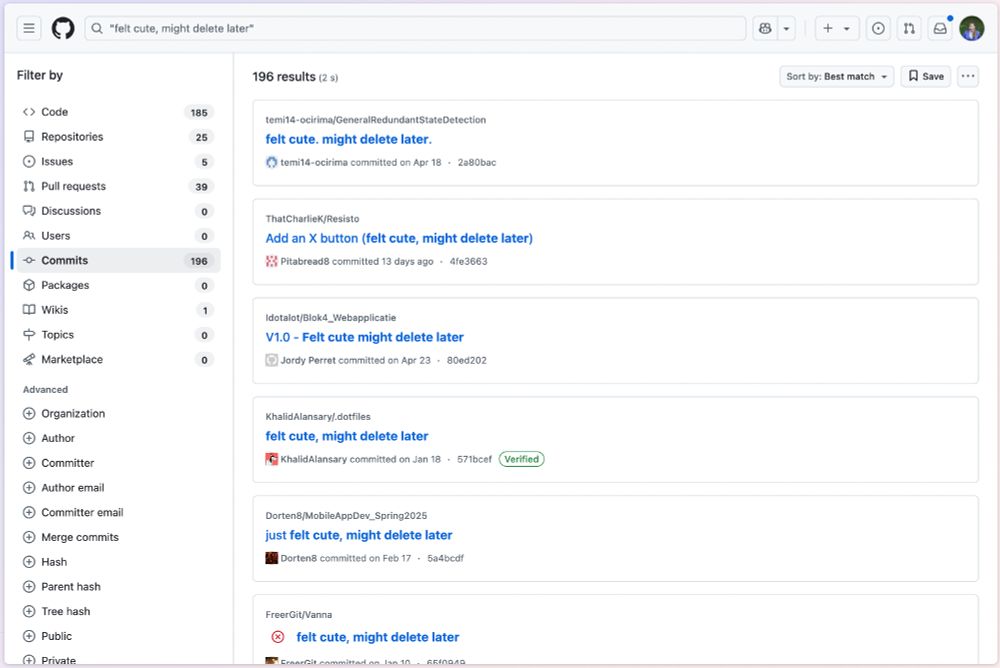Open commit 'felt cute. might delete later.'
The height and width of the screenshot is (668, 1000).
click(348, 139)
